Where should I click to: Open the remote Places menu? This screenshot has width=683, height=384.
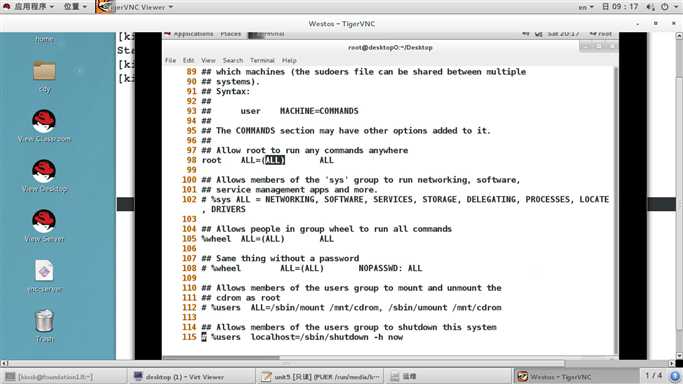point(230,34)
